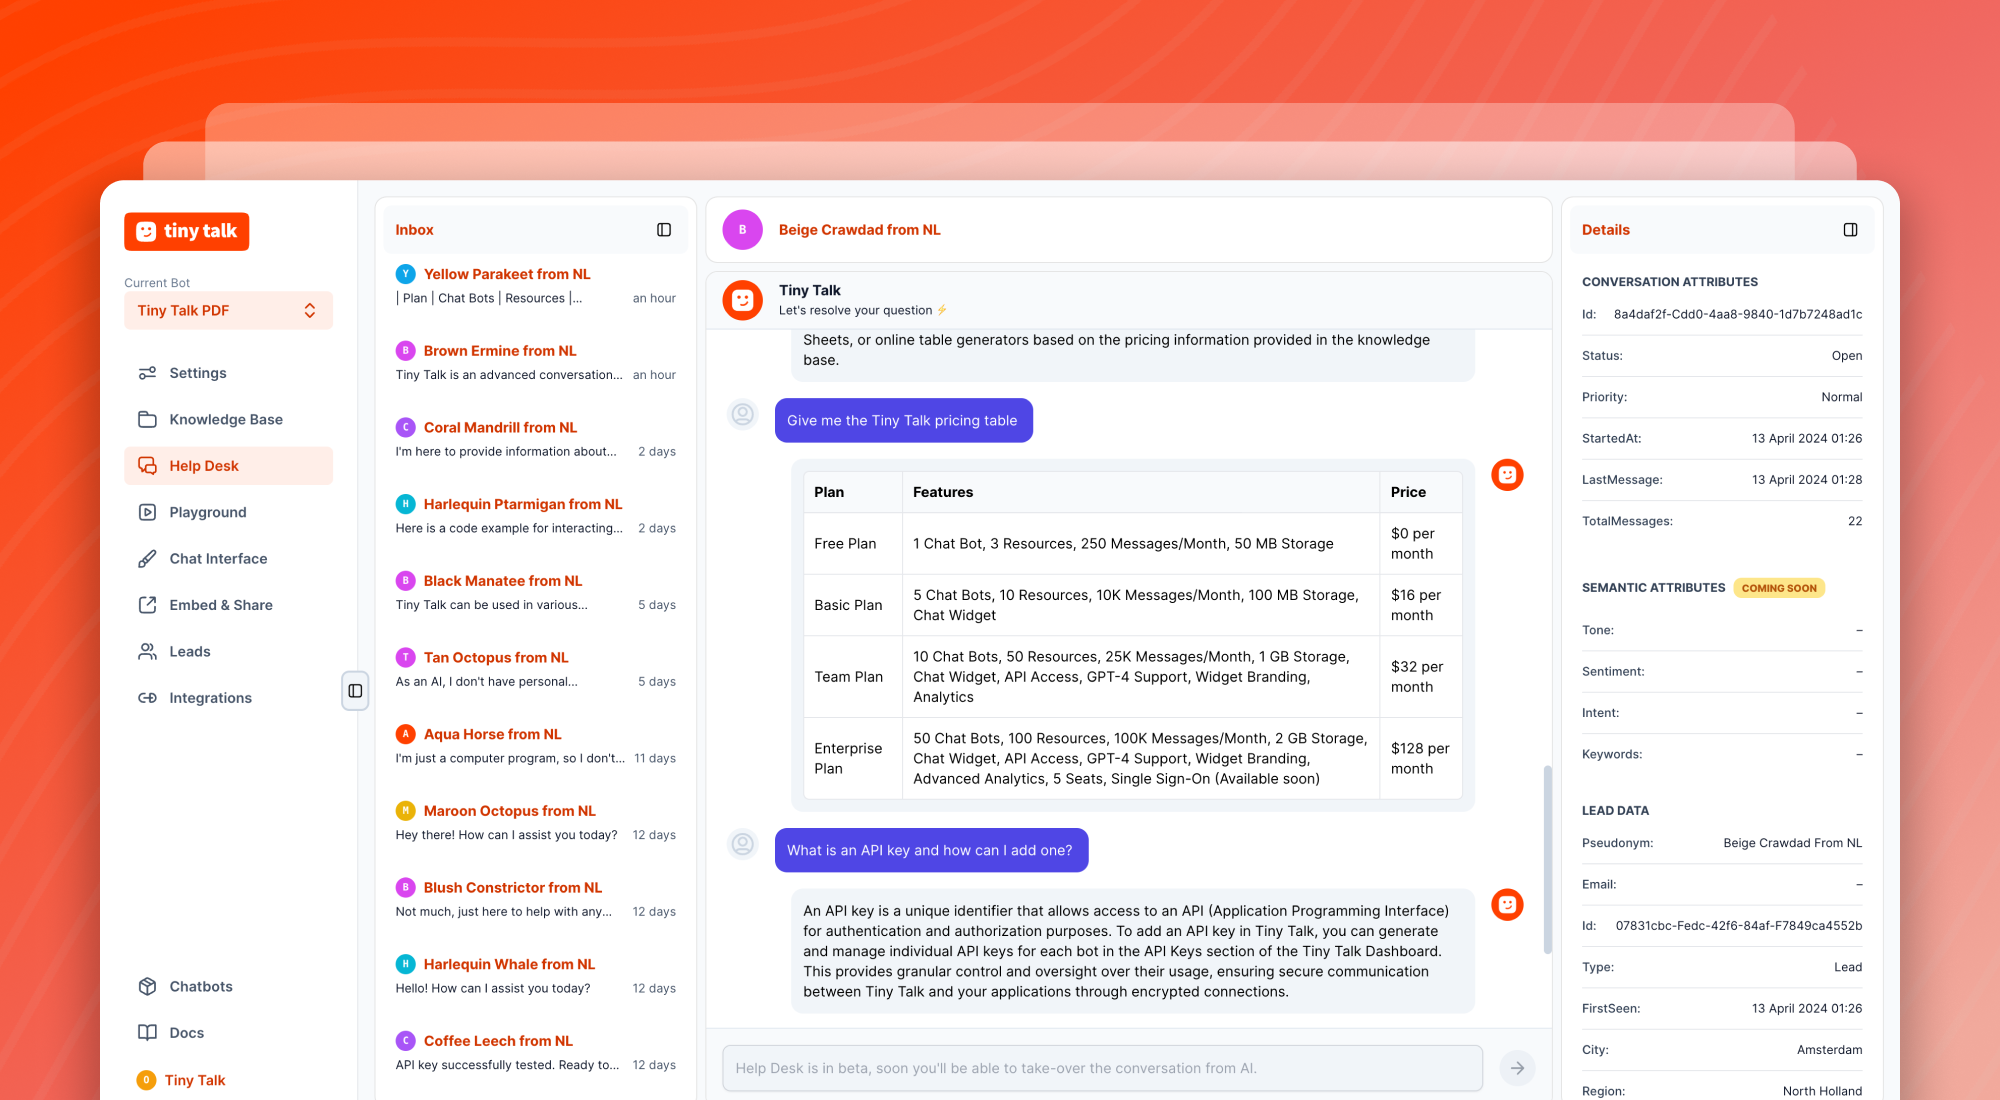The height and width of the screenshot is (1100, 2000).
Task: Open Knowledge Base in the sidebar
Action: pos(228,419)
